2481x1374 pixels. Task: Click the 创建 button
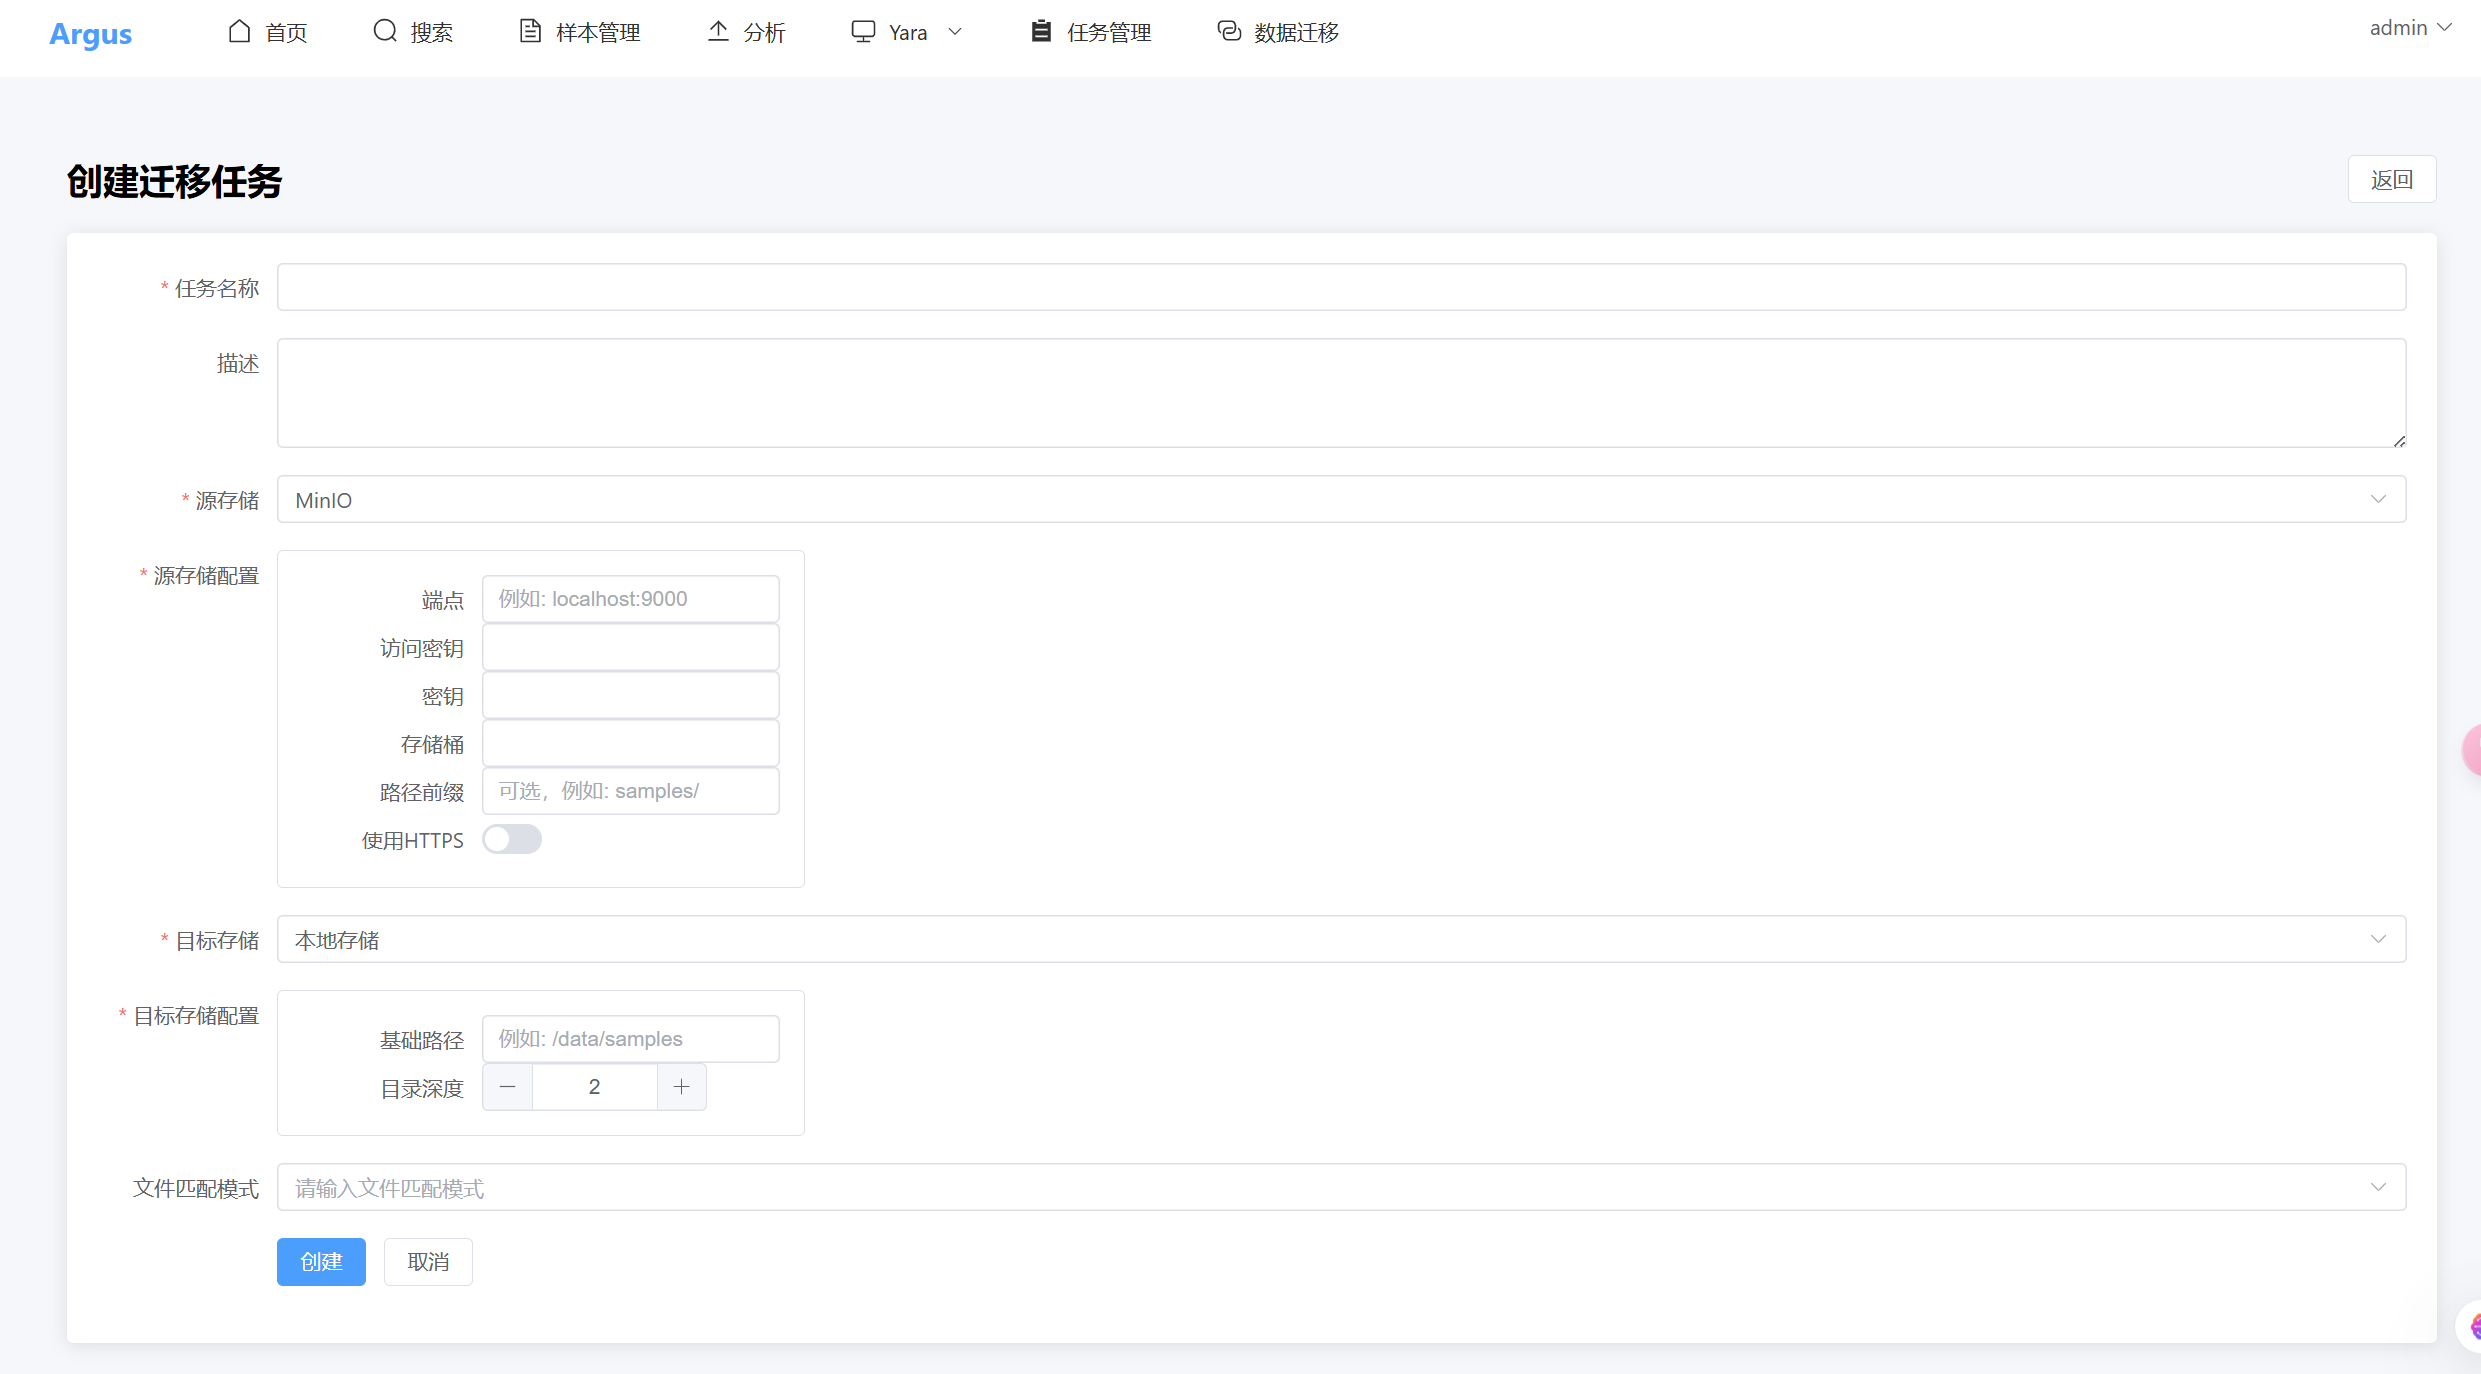(321, 1261)
